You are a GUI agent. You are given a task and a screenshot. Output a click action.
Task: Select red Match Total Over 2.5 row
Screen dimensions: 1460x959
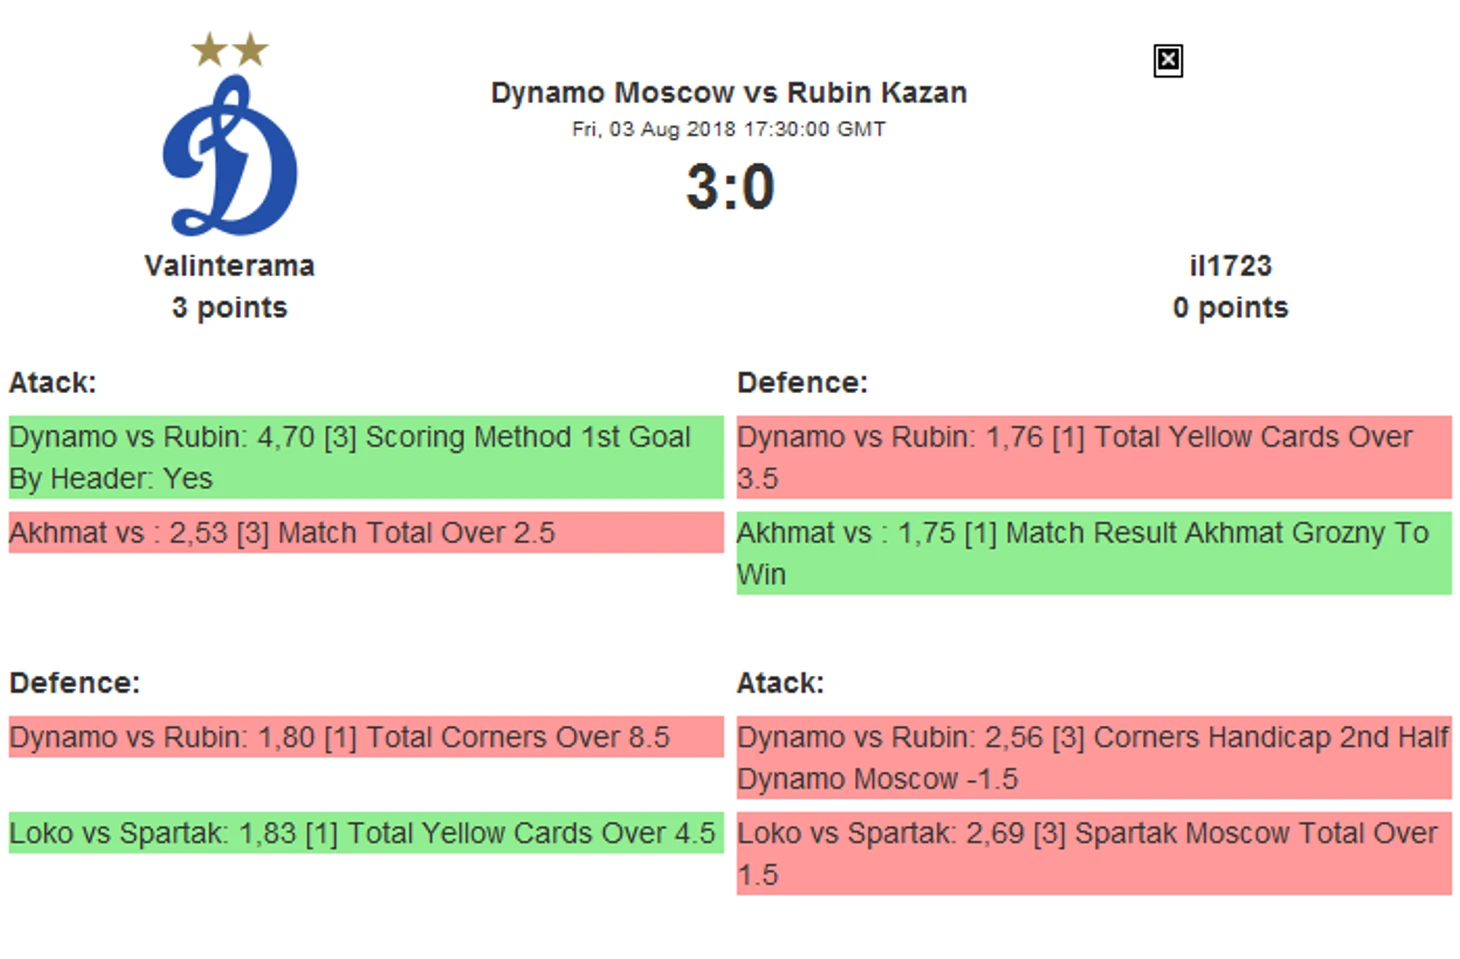point(366,533)
